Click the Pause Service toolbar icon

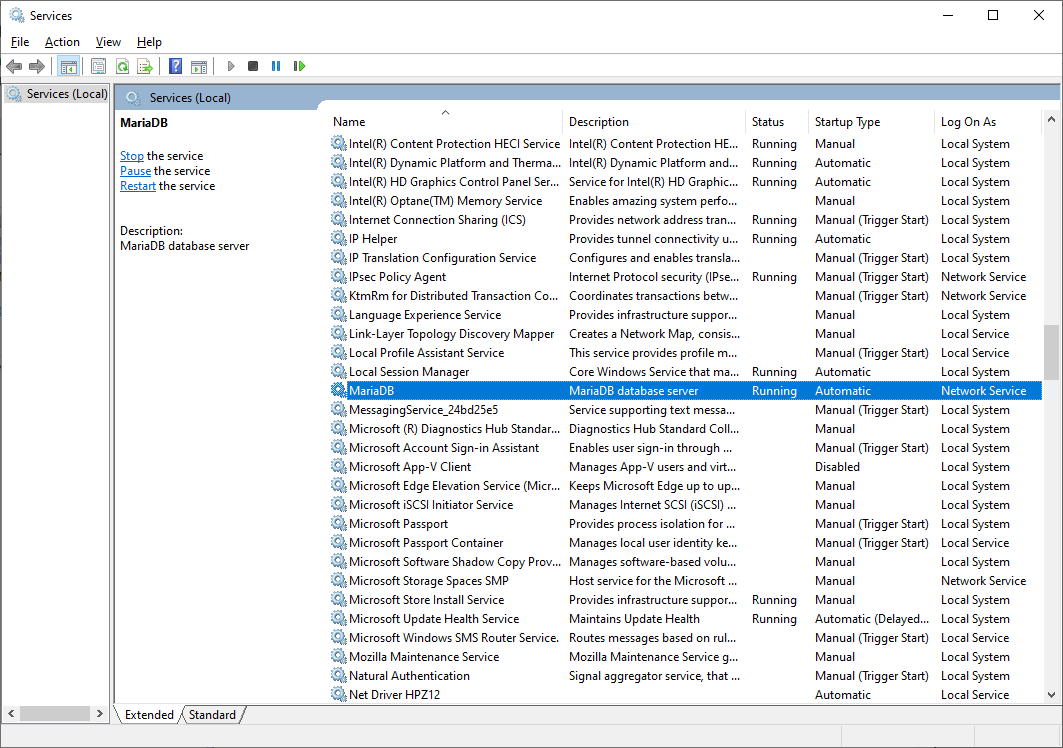(276, 66)
